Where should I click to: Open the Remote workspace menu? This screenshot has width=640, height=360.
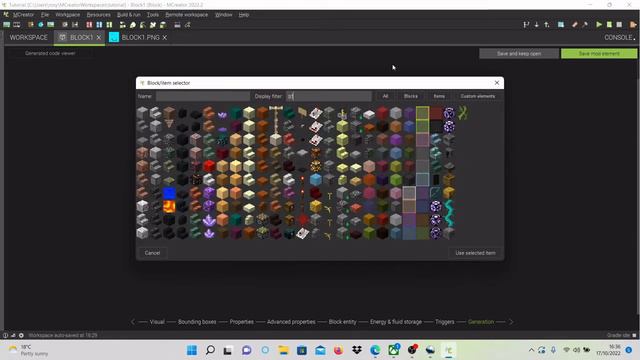[187, 15]
